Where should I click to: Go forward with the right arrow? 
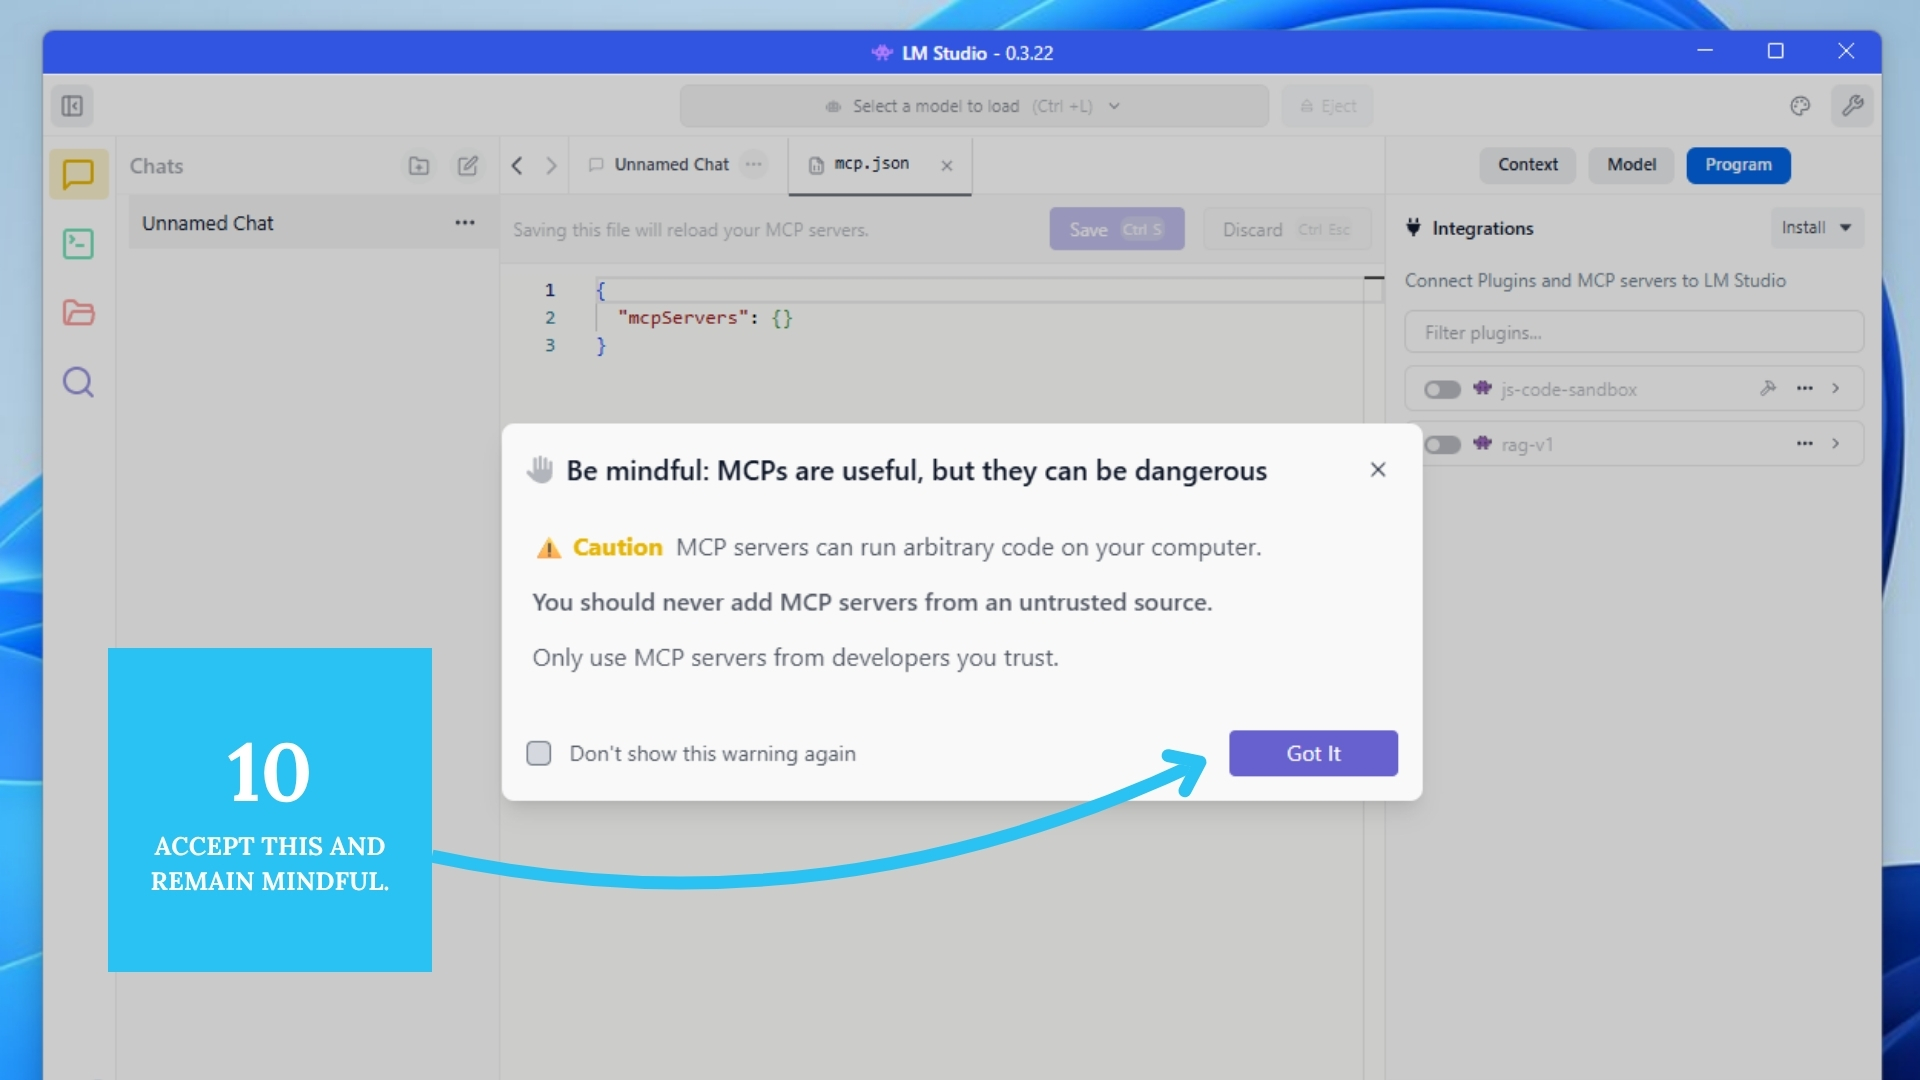pos(551,165)
